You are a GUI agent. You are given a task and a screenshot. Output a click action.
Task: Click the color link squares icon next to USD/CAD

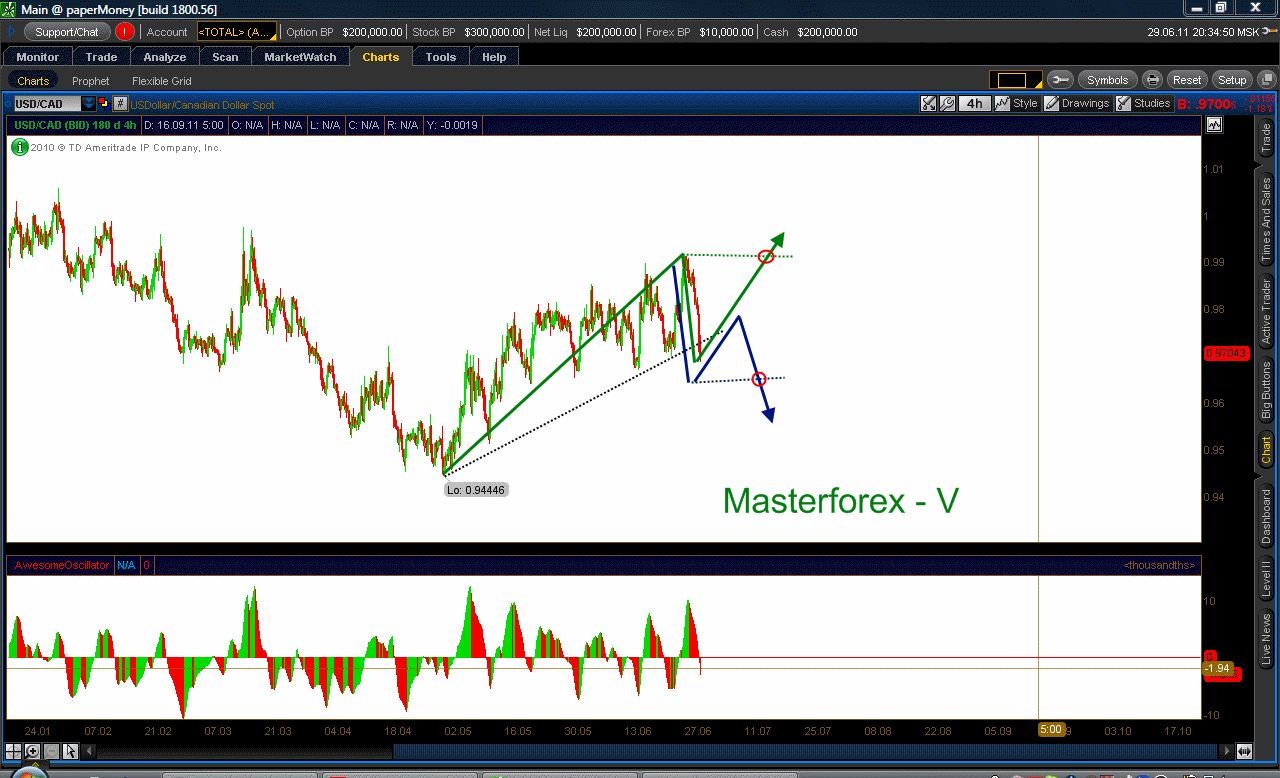pyautogui.click(x=104, y=104)
